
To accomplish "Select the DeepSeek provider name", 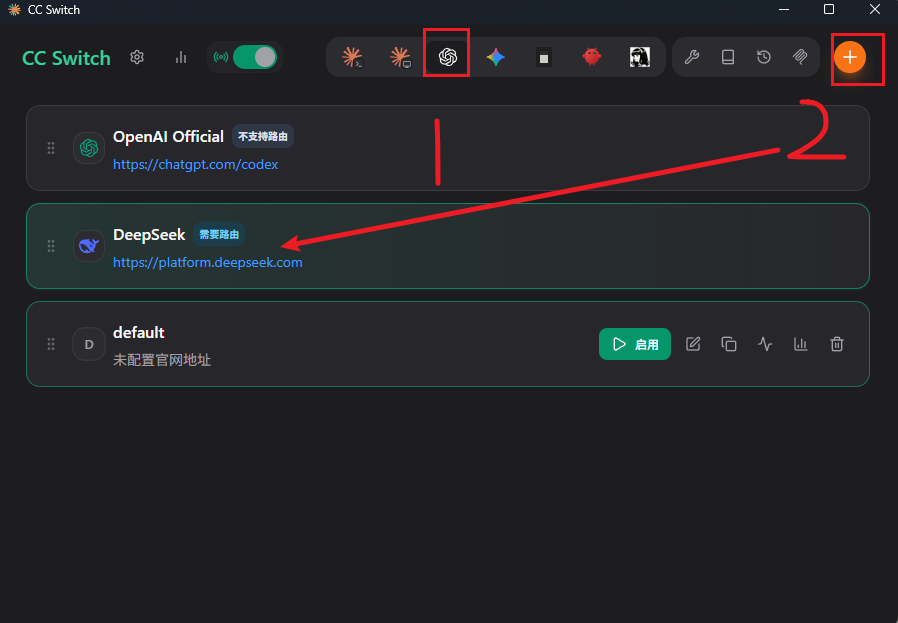I will point(149,235).
